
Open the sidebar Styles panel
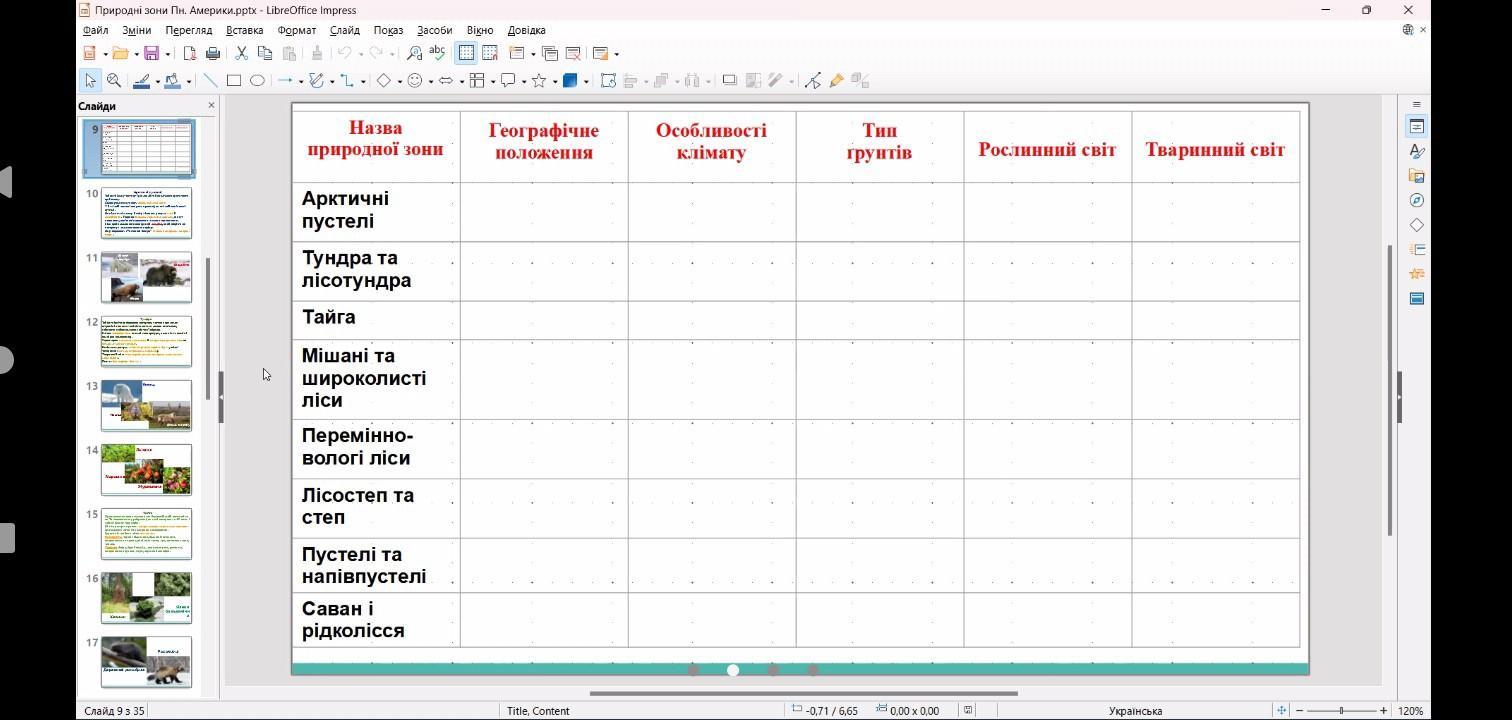pyautogui.click(x=1417, y=151)
